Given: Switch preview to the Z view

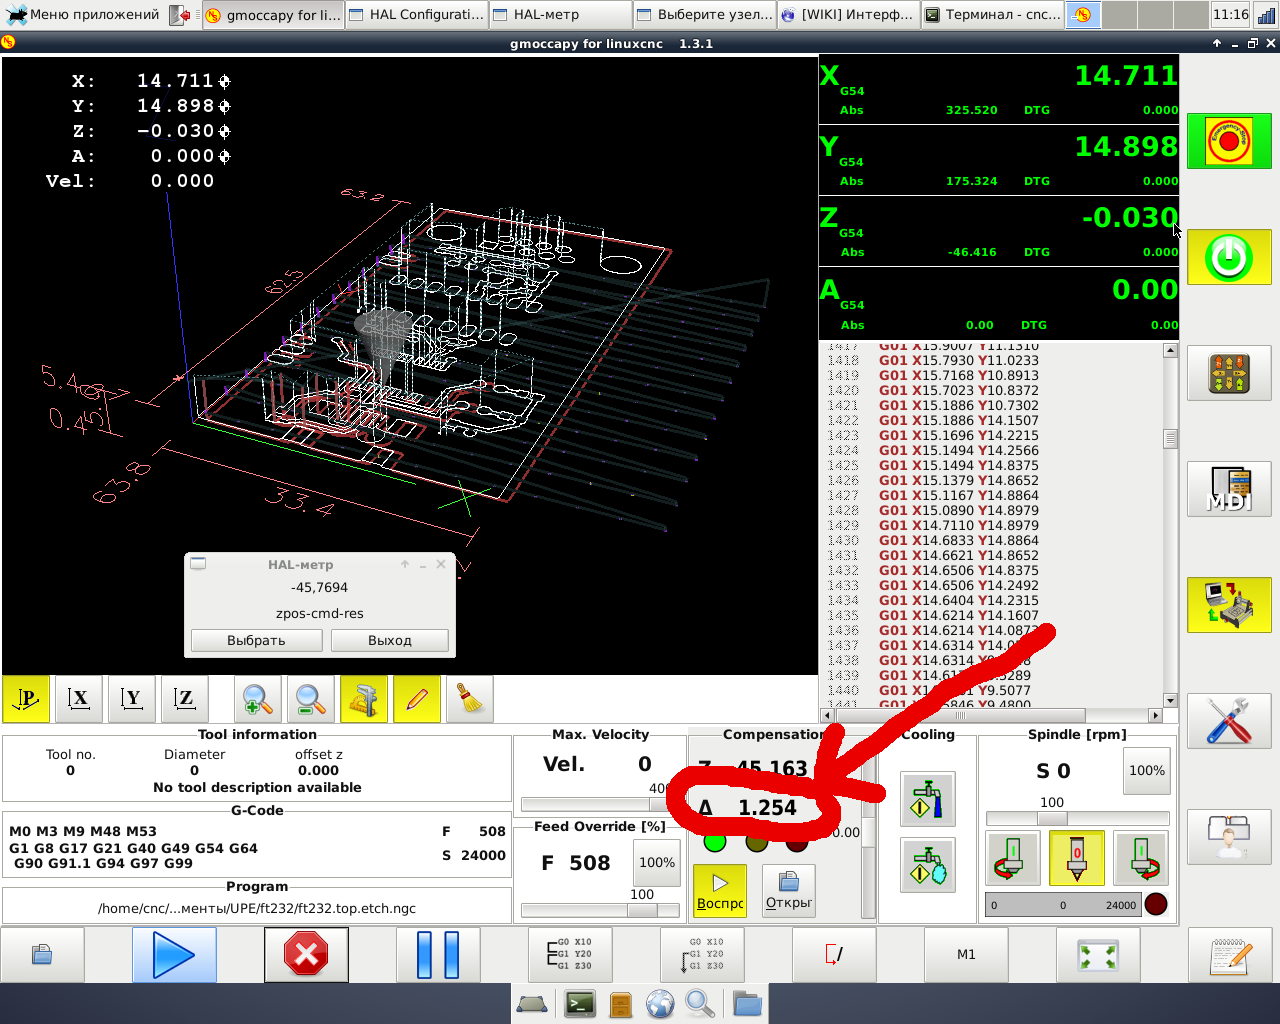Looking at the screenshot, I should click(x=185, y=699).
